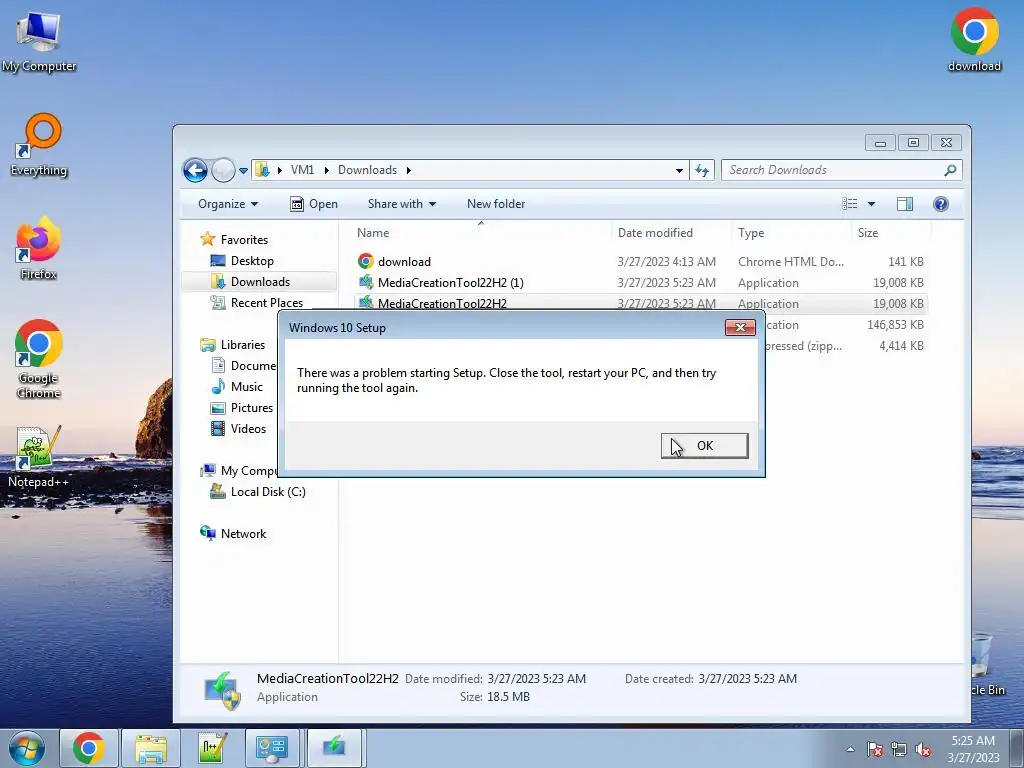Toggle the preview pane icon

tap(904, 204)
